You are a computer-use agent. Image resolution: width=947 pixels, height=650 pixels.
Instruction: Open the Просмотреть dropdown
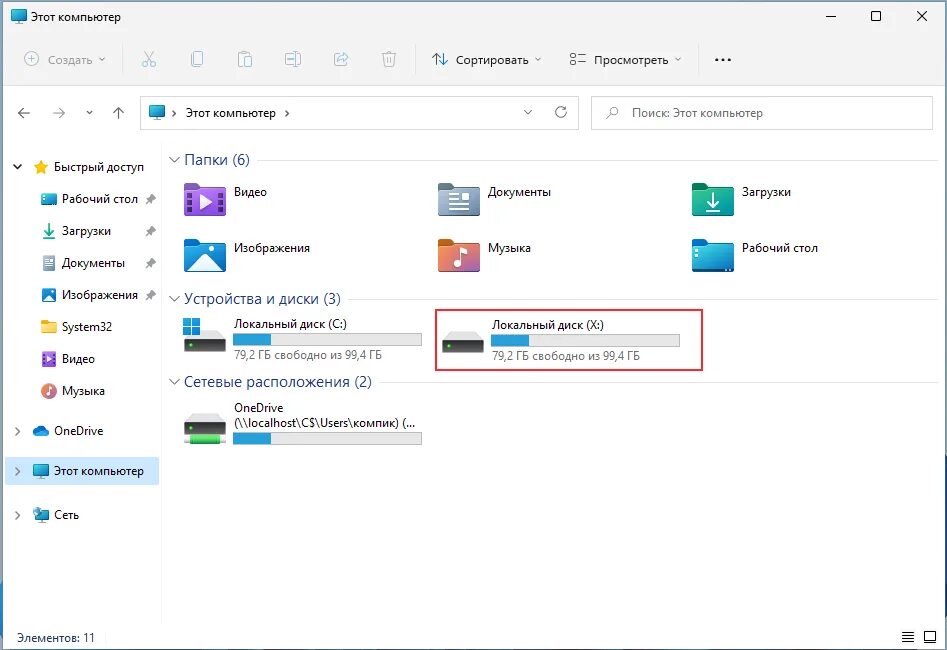pos(625,59)
